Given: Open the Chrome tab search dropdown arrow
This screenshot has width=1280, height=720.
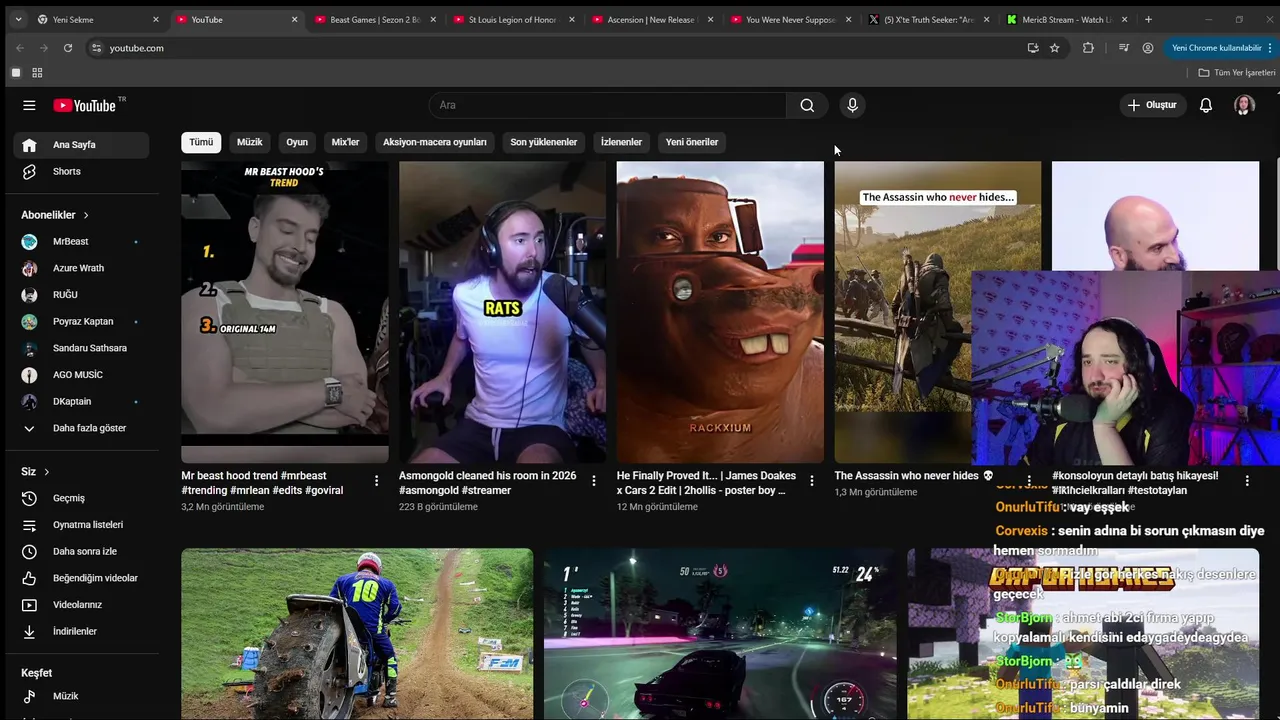Looking at the screenshot, I should click(x=17, y=19).
